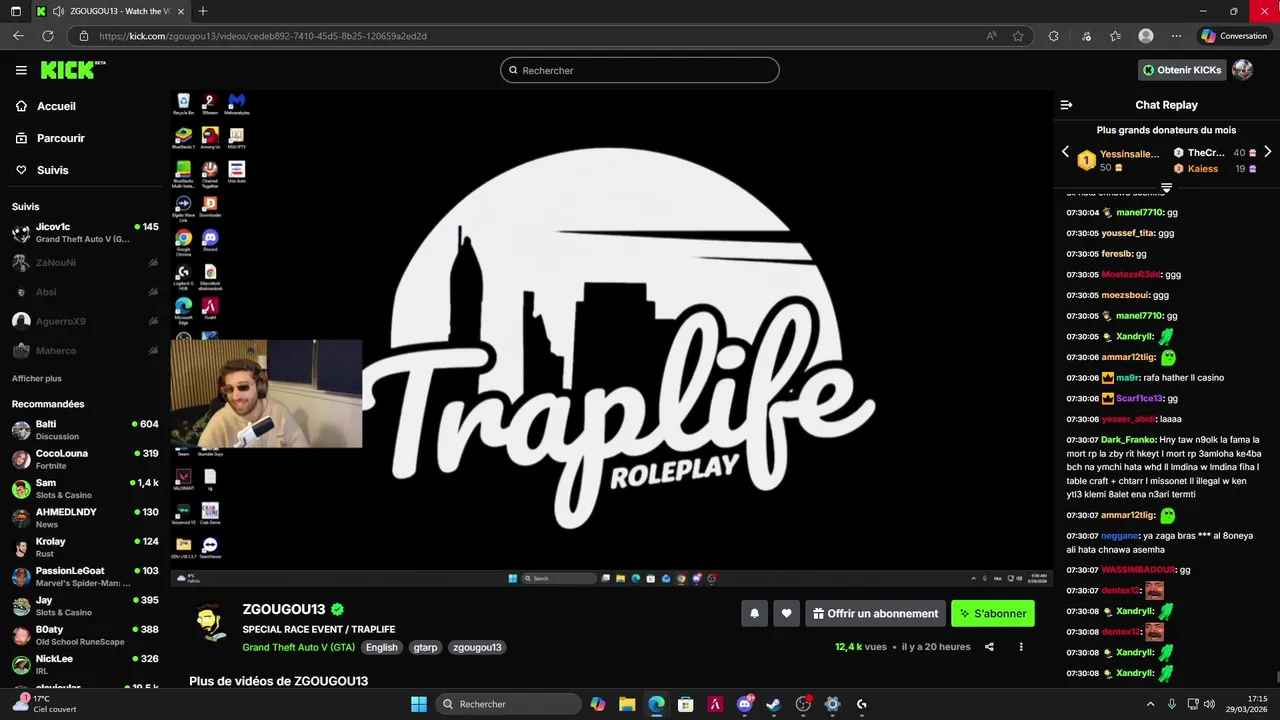Click the Windows taskbar Rechercher box
Image resolution: width=1280 pixels, height=720 pixels.
click(x=507, y=704)
